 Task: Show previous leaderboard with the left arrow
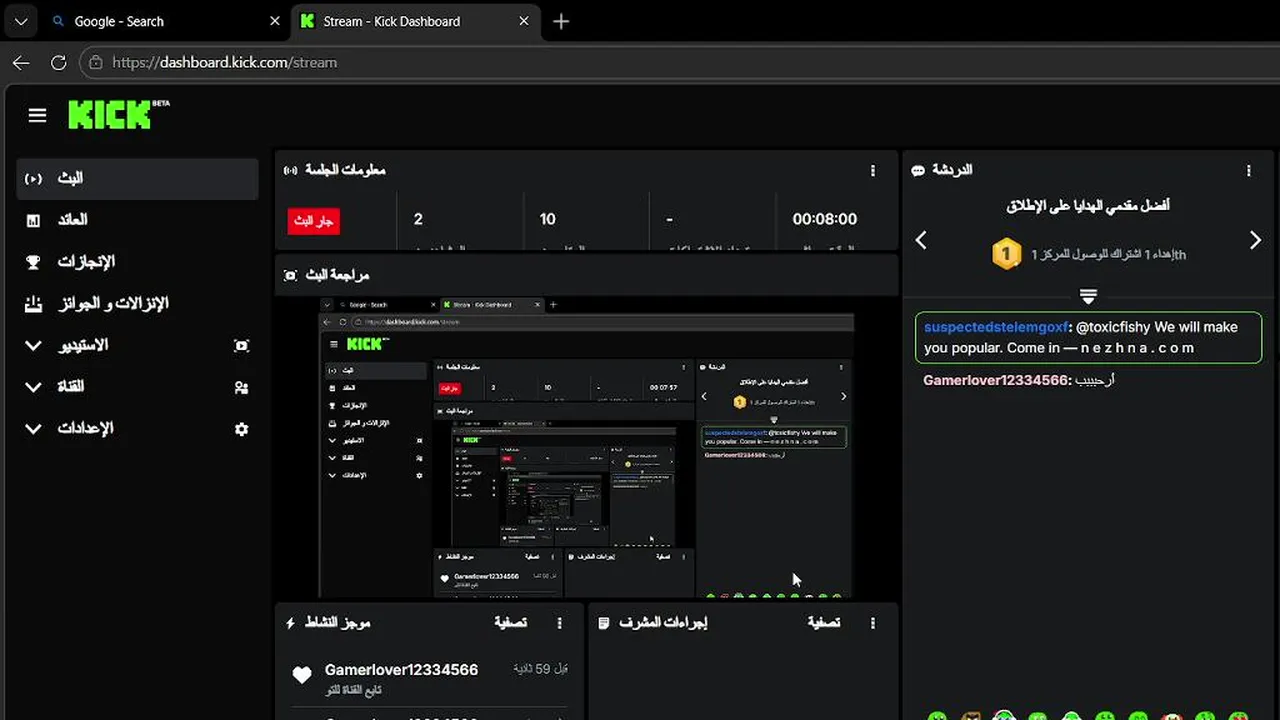click(x=921, y=240)
